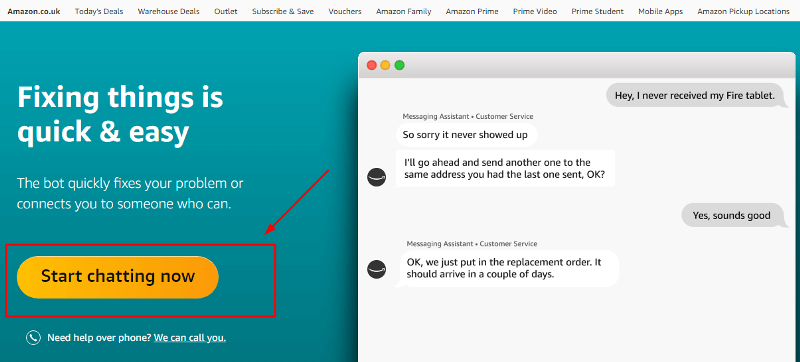800x362 pixels.
Task: Open Subscribe & Save page
Action: coord(283,11)
